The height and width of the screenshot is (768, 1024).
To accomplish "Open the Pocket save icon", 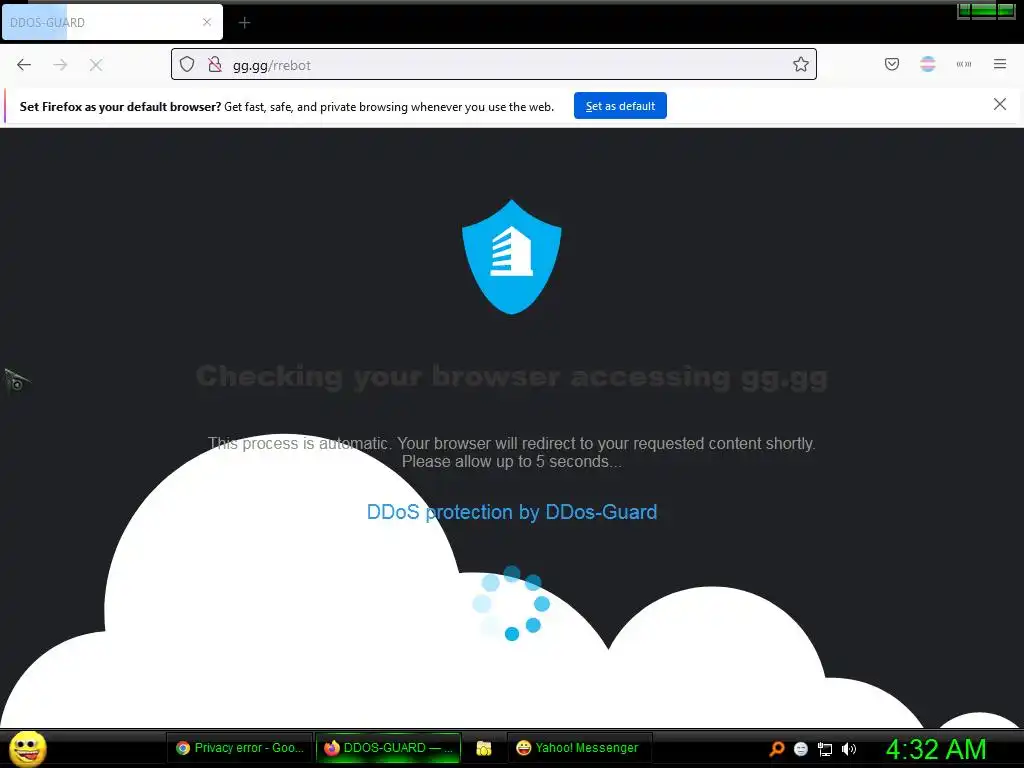I will pyautogui.click(x=892, y=64).
